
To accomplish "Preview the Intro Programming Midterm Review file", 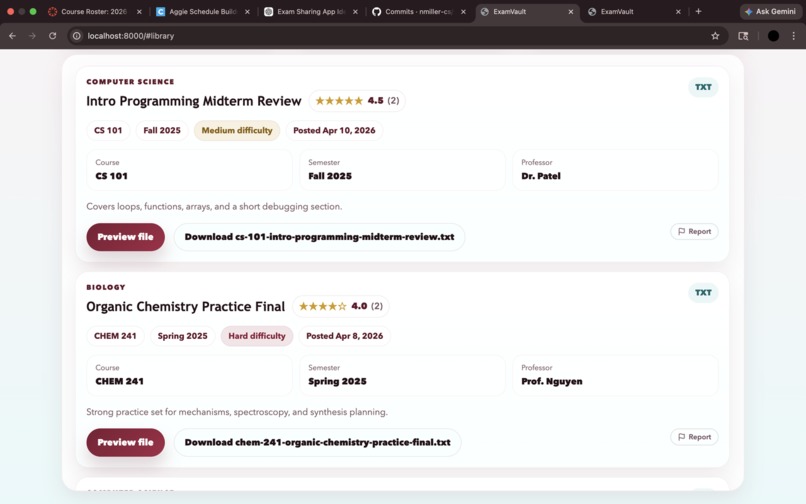I will pyautogui.click(x=125, y=237).
